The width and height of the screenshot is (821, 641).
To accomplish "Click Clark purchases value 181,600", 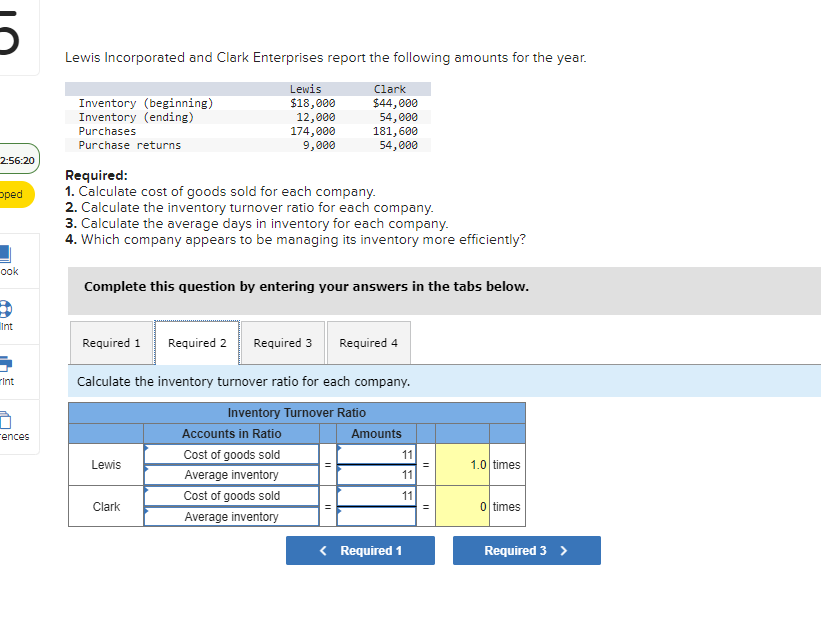I will click(395, 131).
